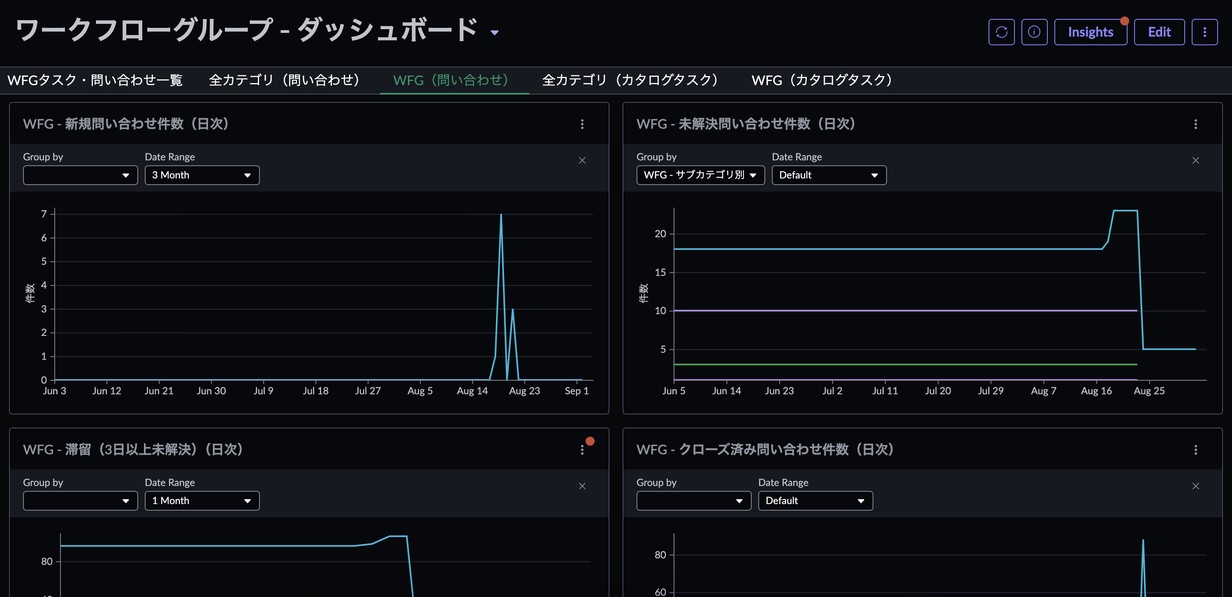Click the ワークフローグループ - ダッシュボード title

pos(247,31)
